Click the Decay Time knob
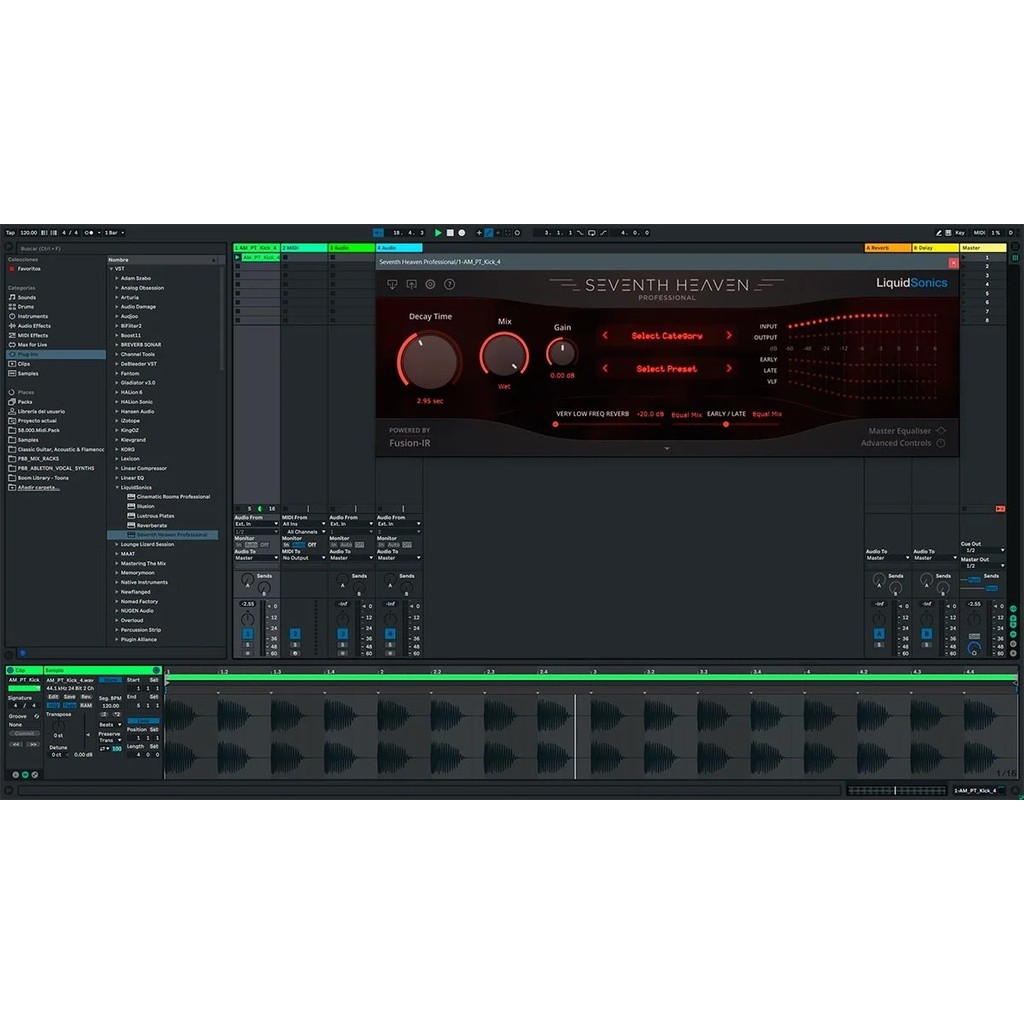1024x1024 pixels. [429, 360]
